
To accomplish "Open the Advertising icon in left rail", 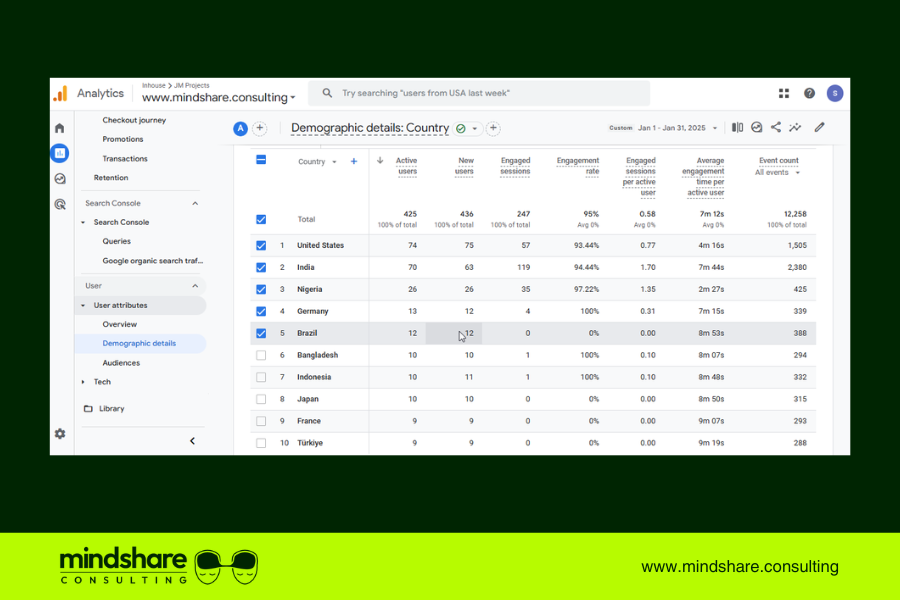I will click(60, 204).
